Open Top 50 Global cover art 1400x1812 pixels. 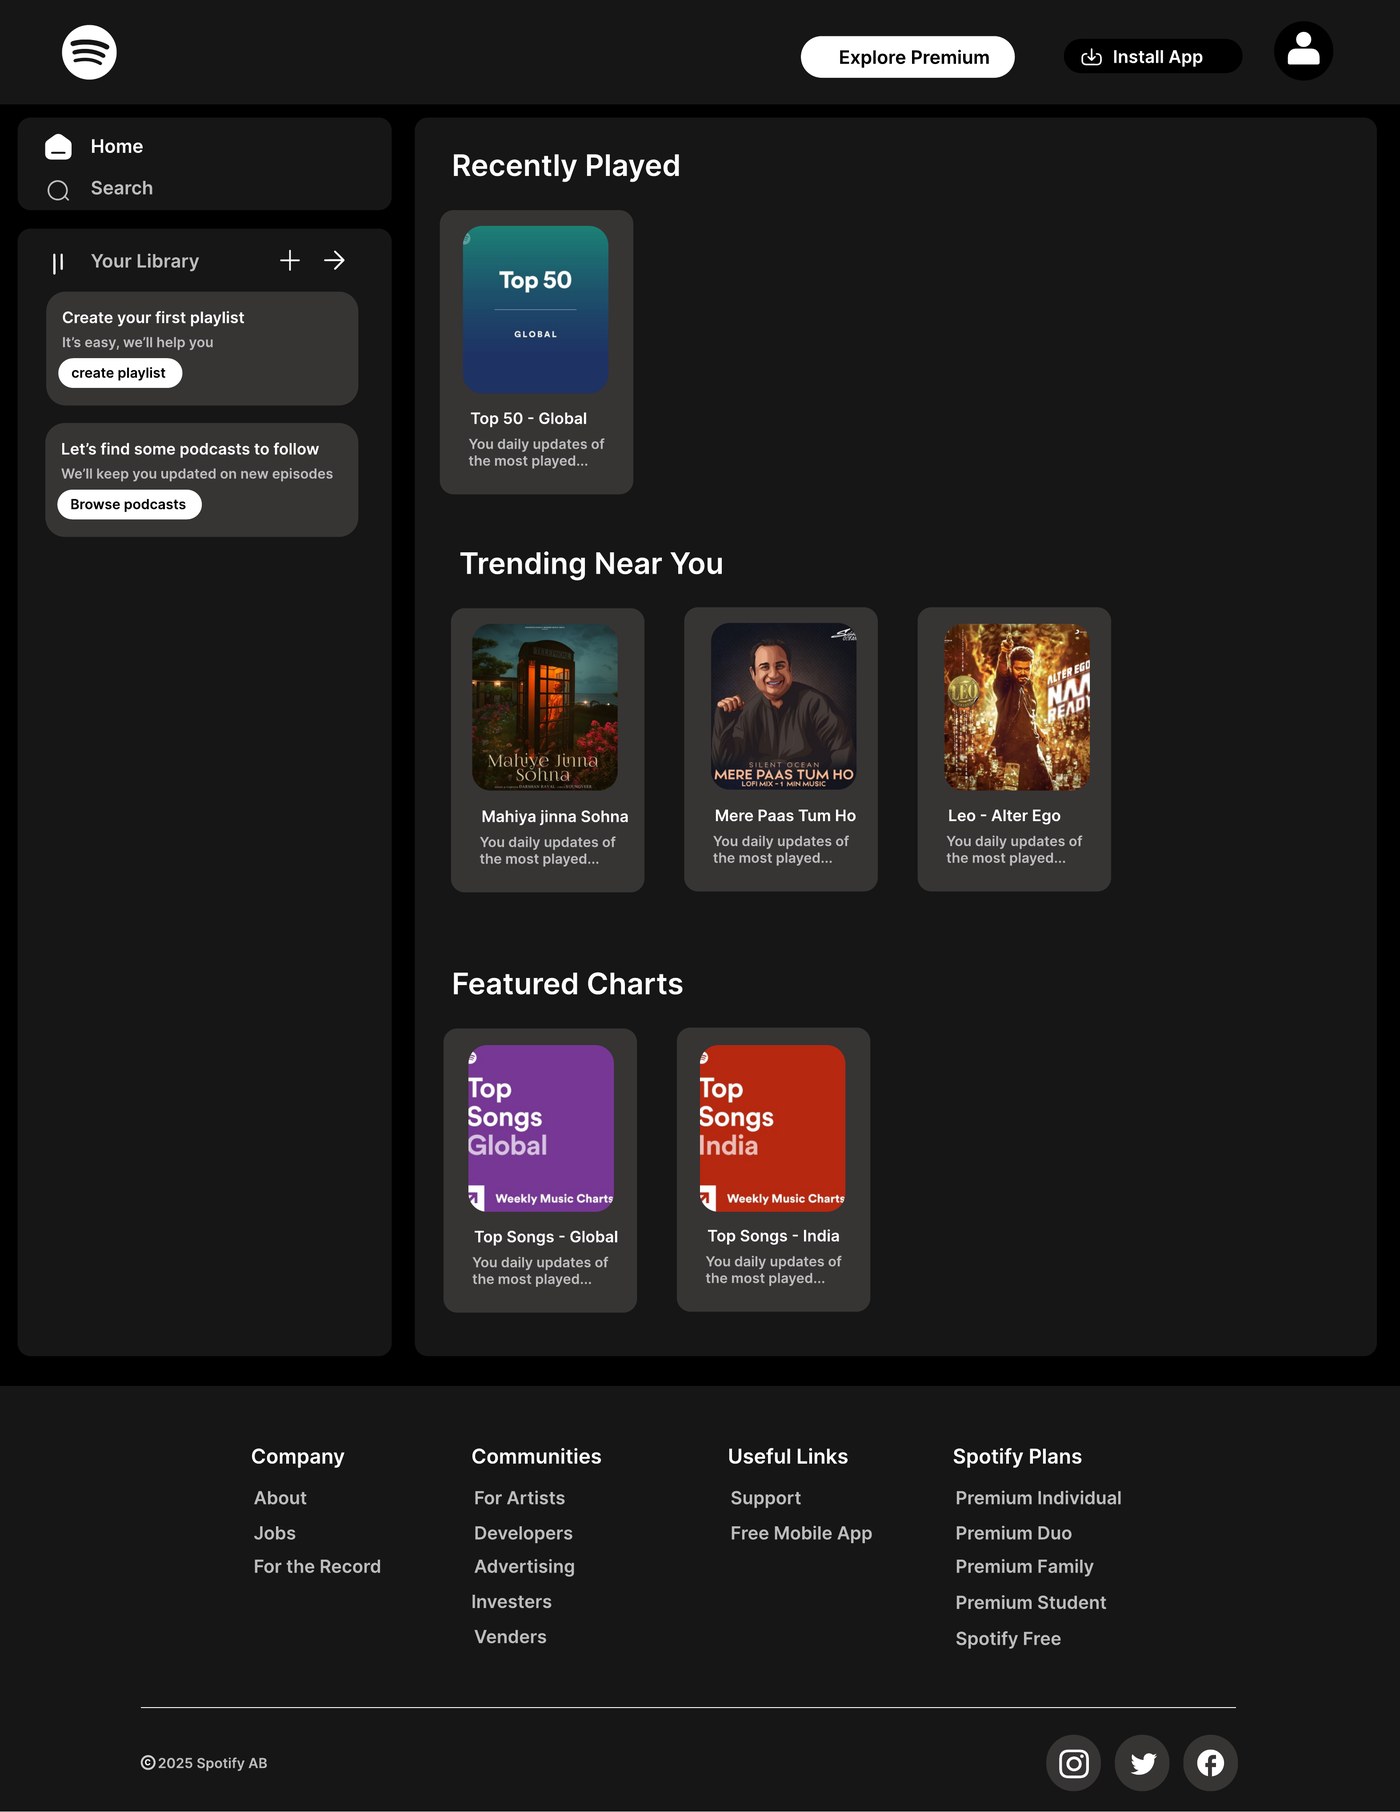[535, 309]
